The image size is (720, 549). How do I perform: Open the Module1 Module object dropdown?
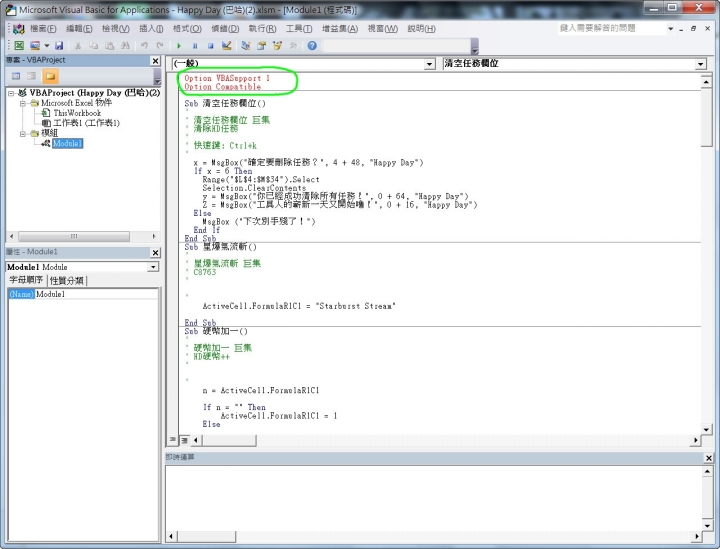pos(153,267)
